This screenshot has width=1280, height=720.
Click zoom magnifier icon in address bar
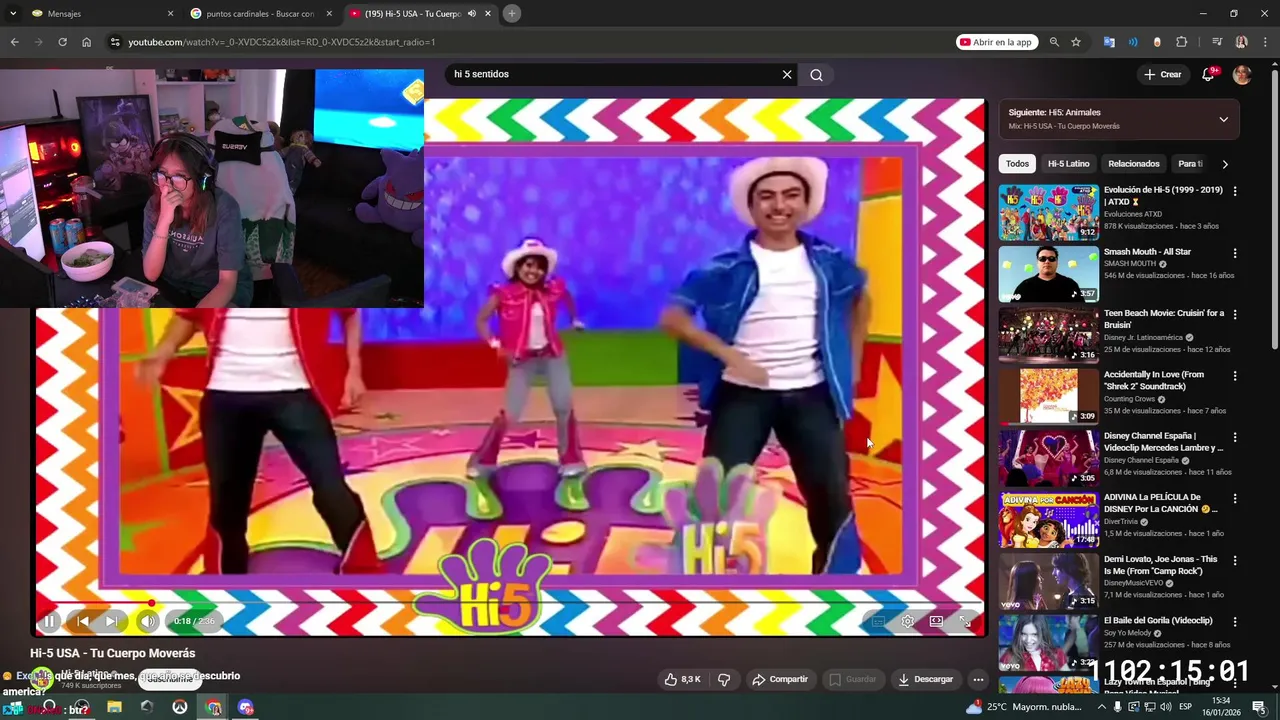point(1054,42)
